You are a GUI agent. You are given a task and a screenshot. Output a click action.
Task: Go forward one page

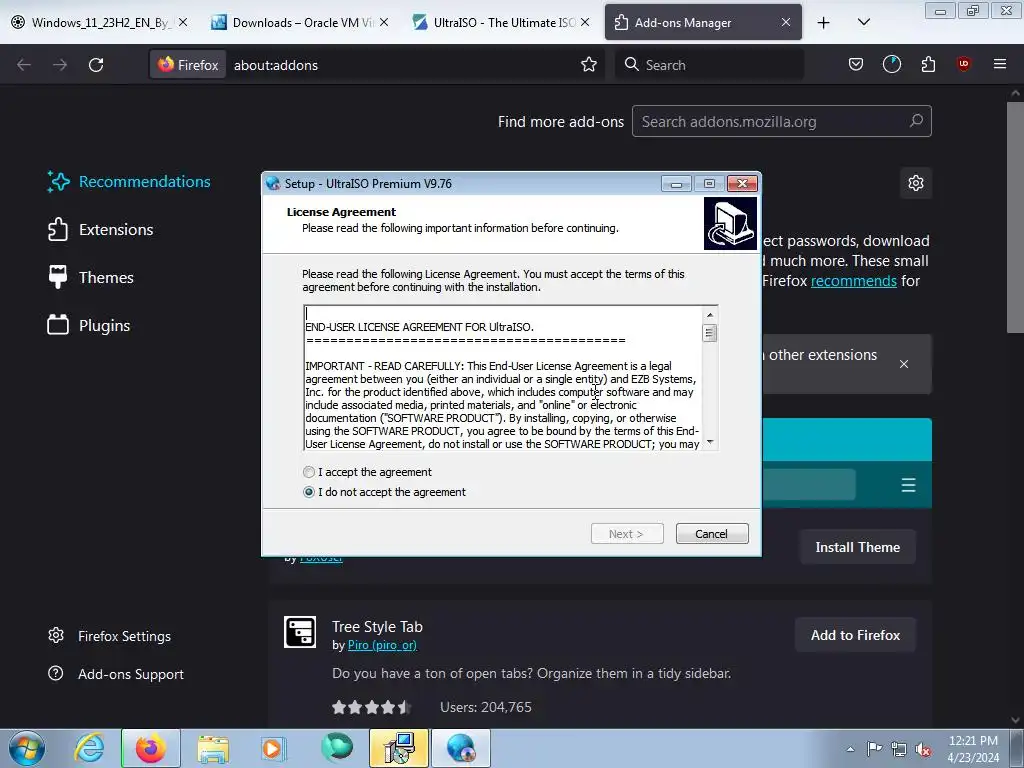60,65
